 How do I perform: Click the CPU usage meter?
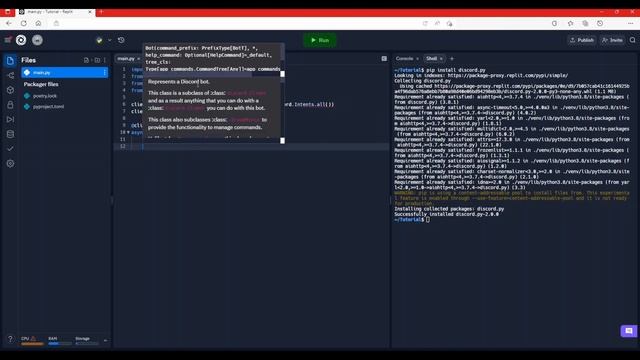pos(32,340)
